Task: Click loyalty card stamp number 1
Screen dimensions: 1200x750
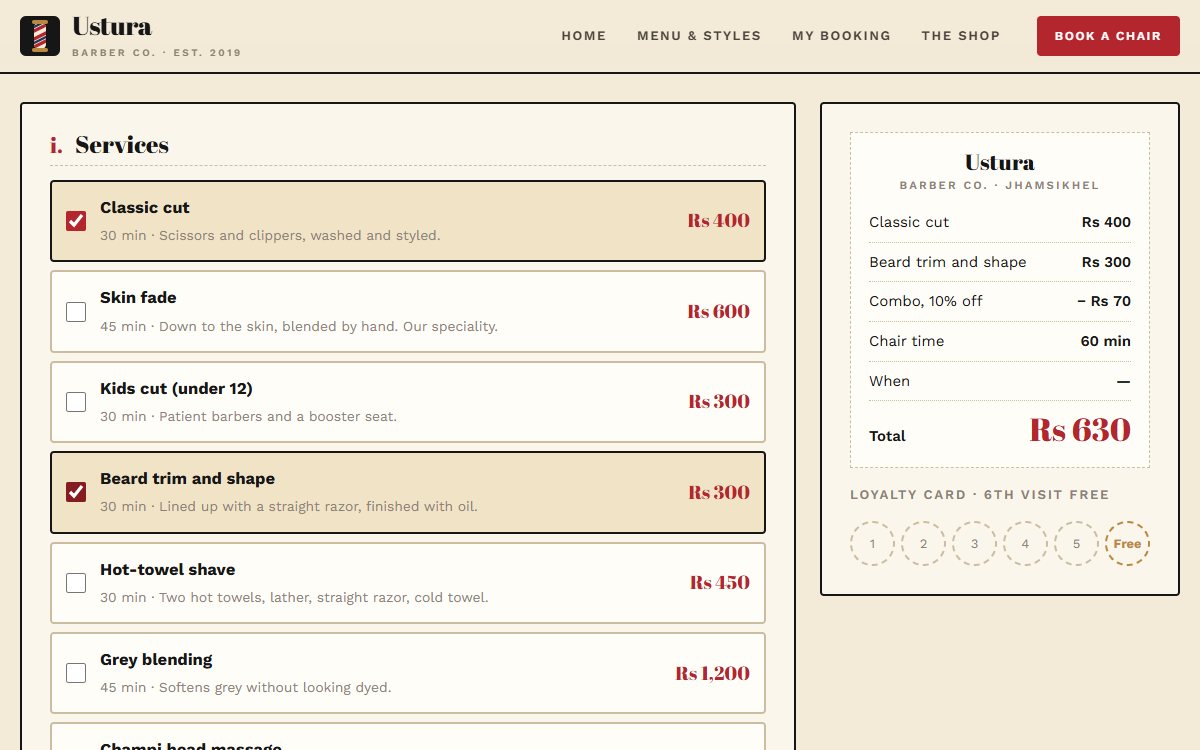Action: (872, 544)
